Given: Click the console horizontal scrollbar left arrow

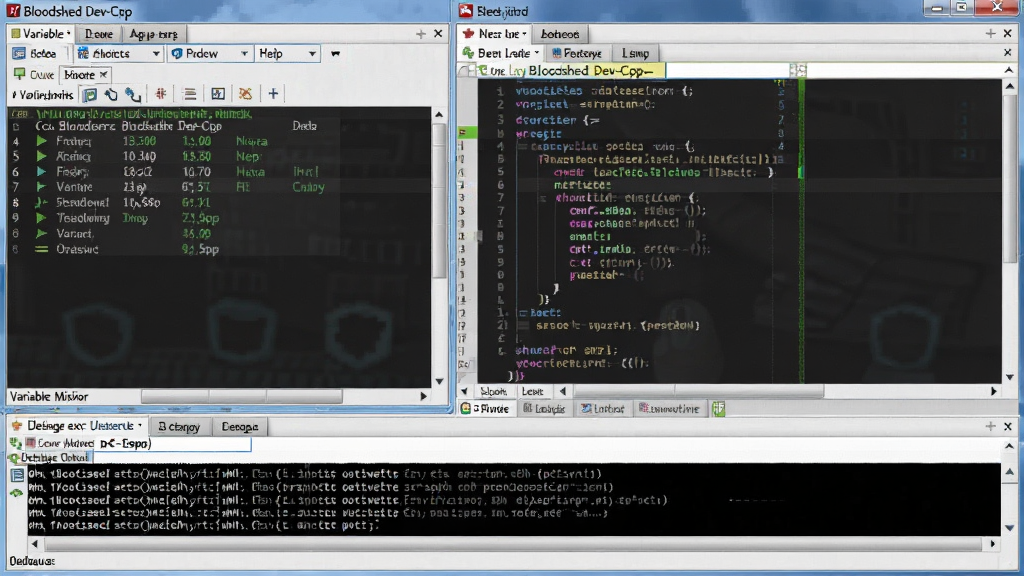Looking at the screenshot, I should click(x=35, y=543).
